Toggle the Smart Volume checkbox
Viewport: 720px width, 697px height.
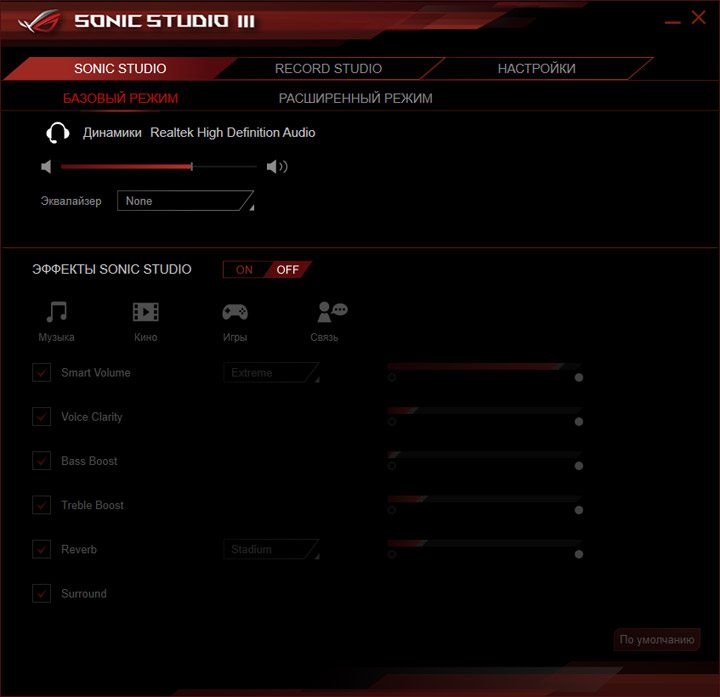41,372
